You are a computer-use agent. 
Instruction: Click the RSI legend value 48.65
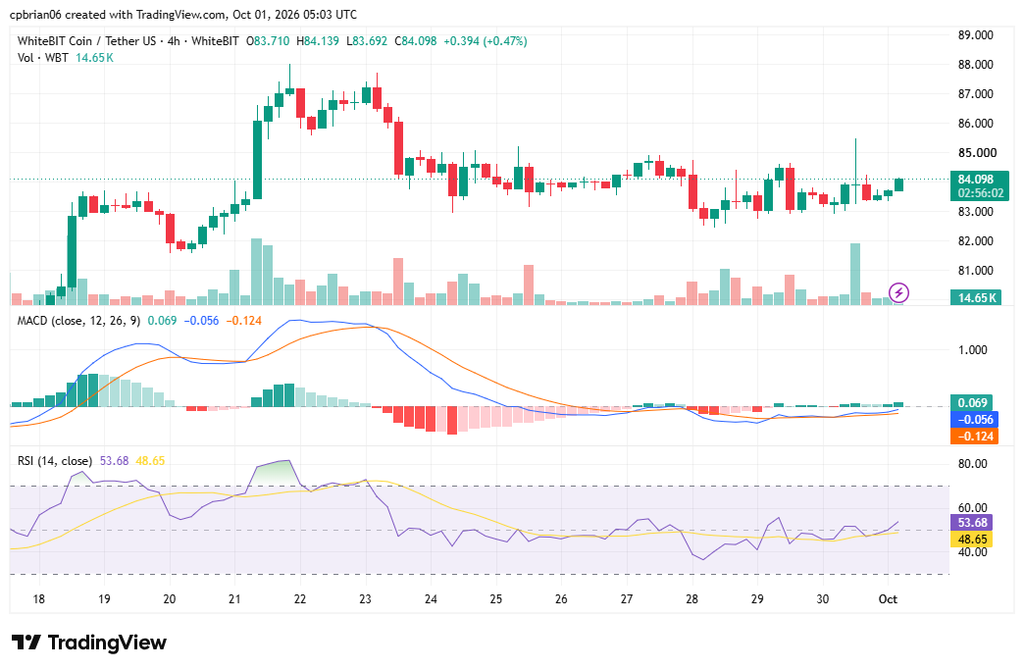coord(150,461)
